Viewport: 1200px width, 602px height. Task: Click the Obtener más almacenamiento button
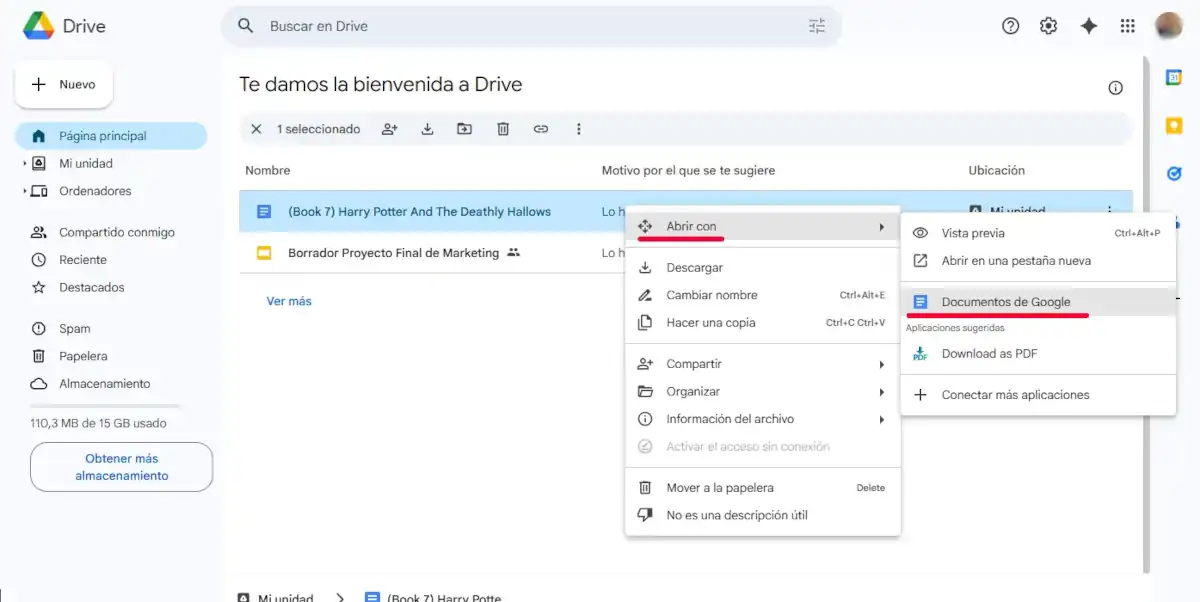[121, 467]
